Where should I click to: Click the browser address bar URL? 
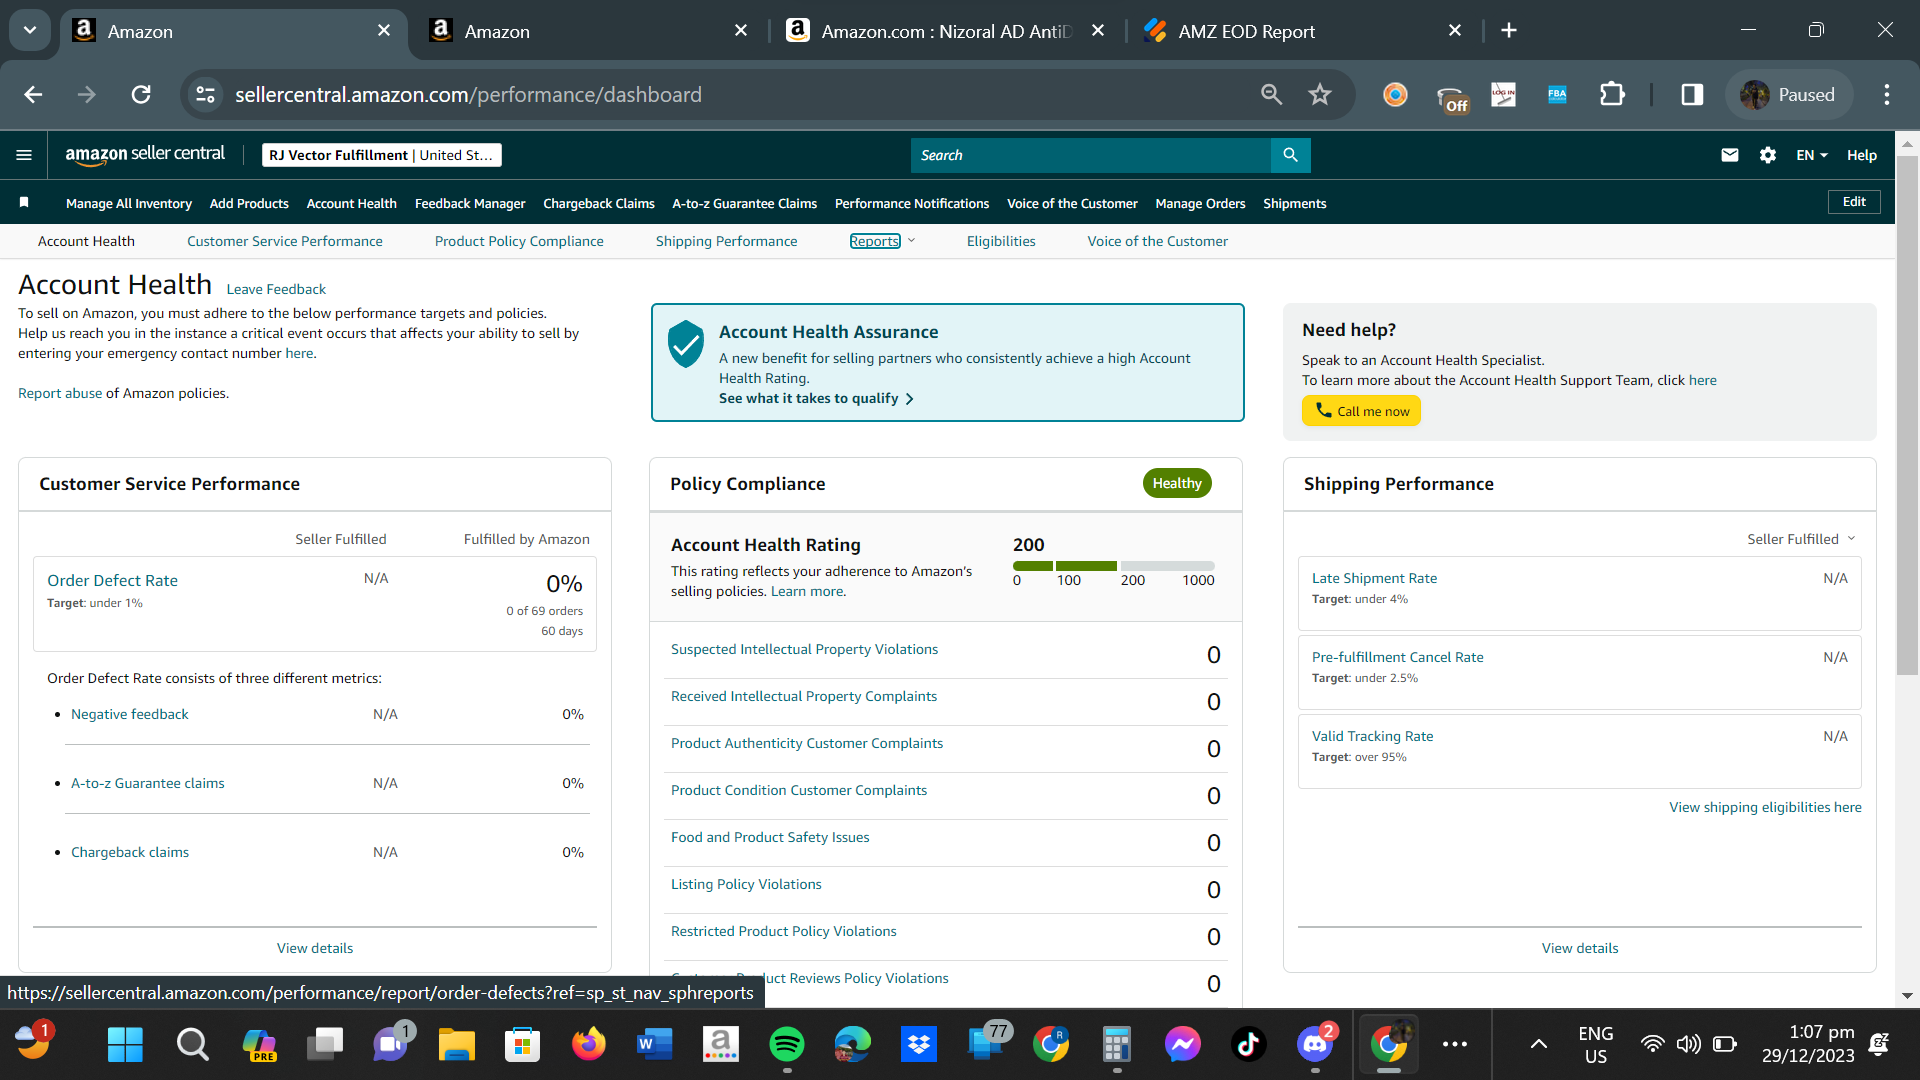[468, 95]
